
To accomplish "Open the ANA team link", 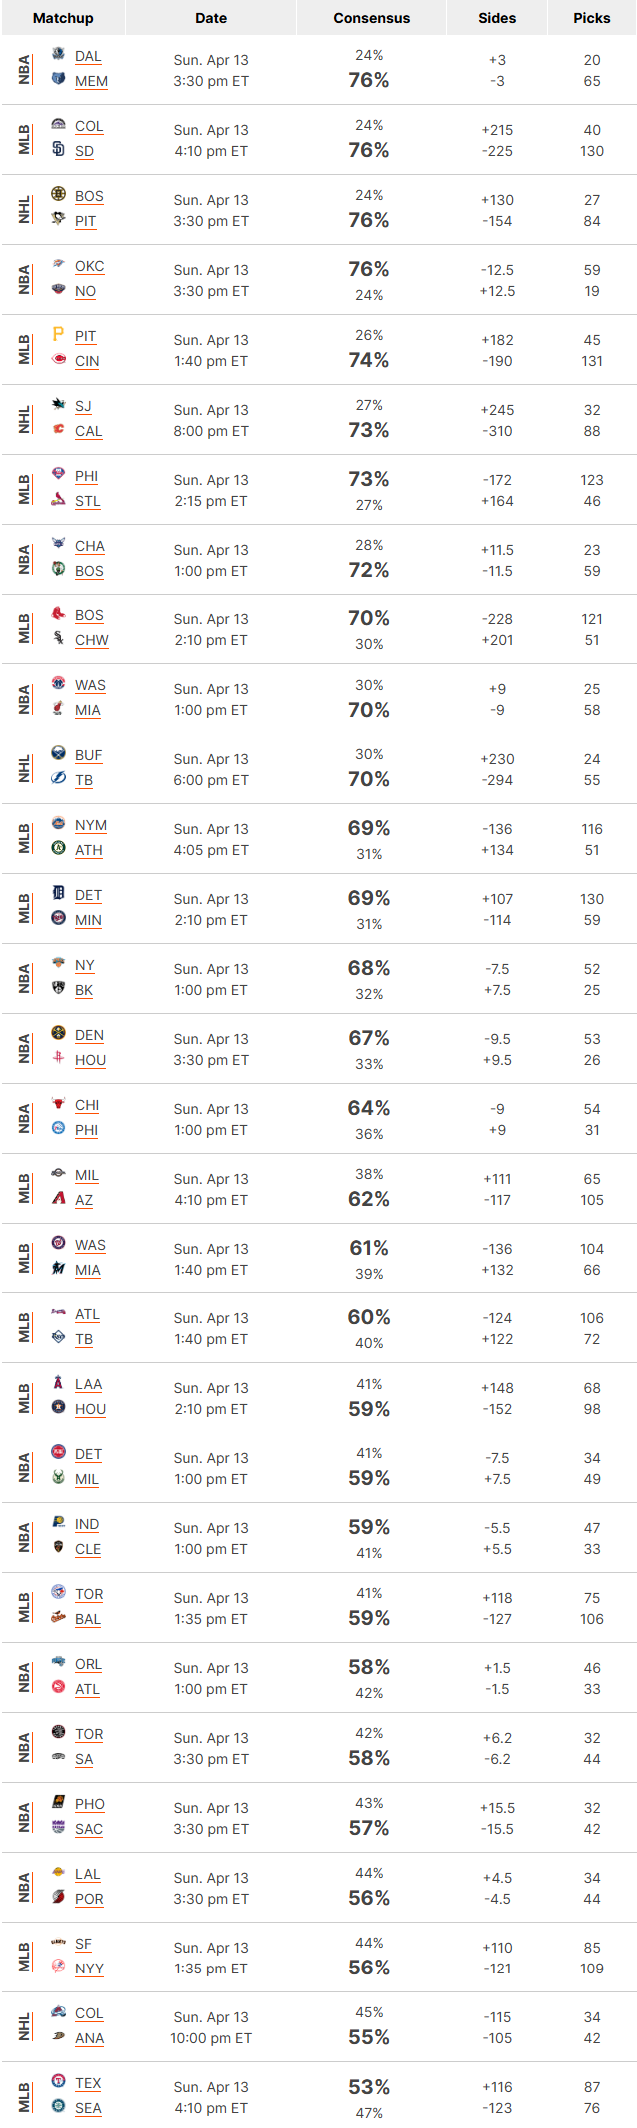I will pos(89,2038).
